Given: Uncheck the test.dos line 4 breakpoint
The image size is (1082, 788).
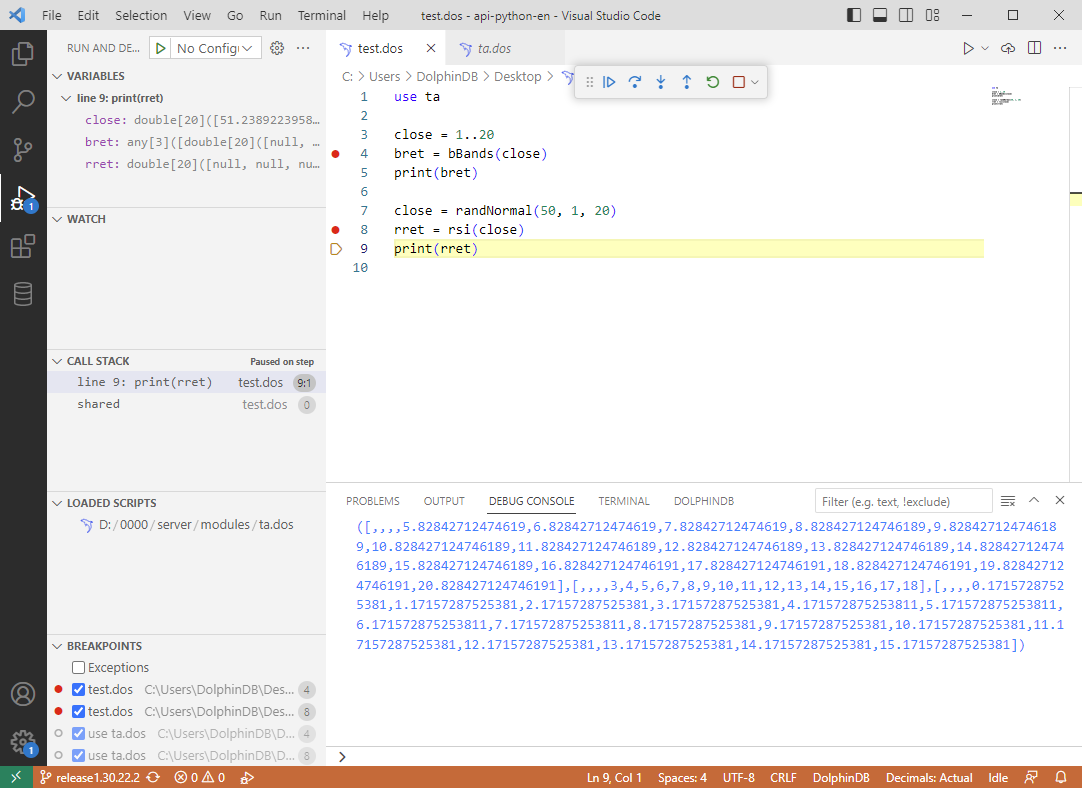Looking at the screenshot, I should tap(79, 690).
